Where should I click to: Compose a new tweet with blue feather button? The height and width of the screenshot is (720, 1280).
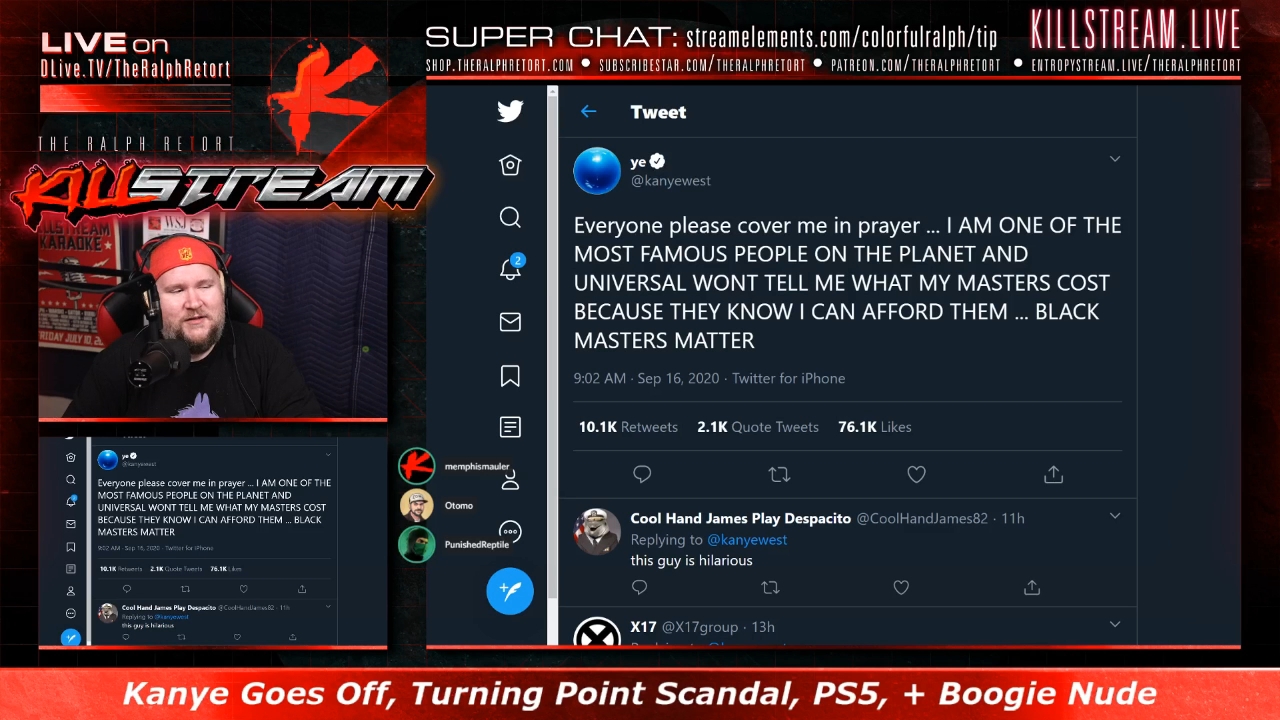[x=510, y=591]
